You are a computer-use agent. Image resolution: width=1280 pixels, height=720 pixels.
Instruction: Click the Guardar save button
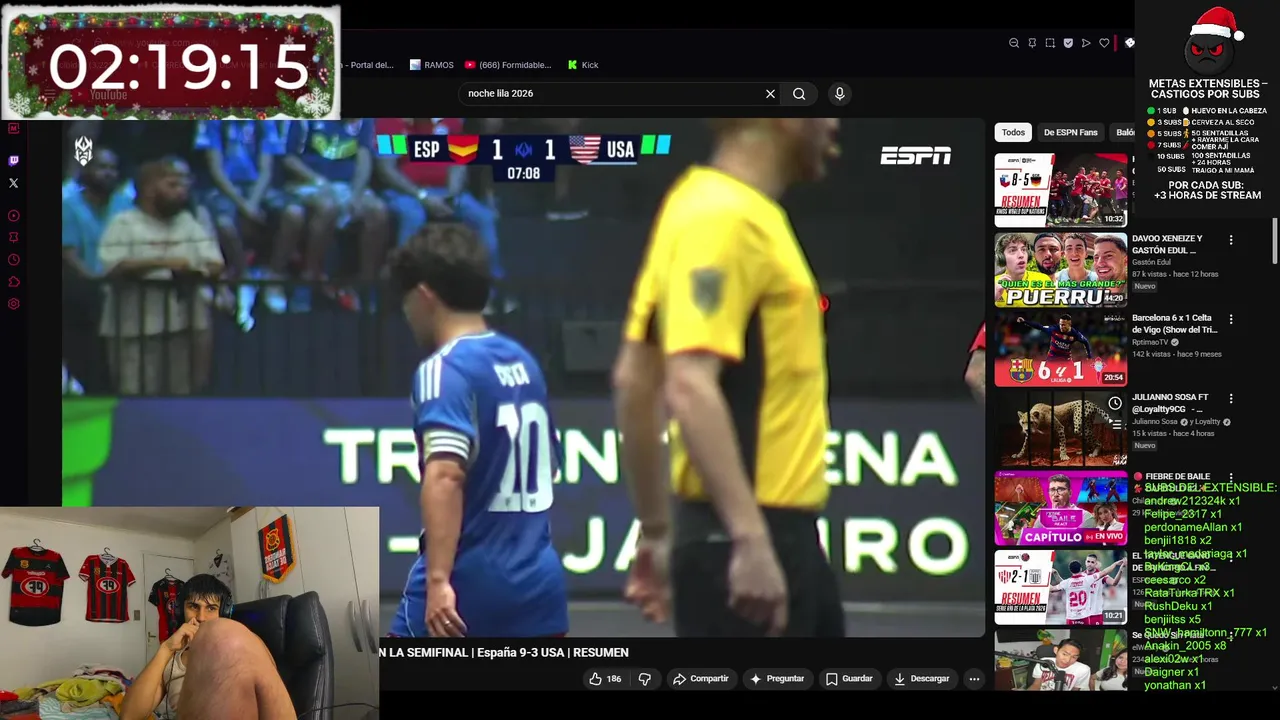click(x=849, y=679)
